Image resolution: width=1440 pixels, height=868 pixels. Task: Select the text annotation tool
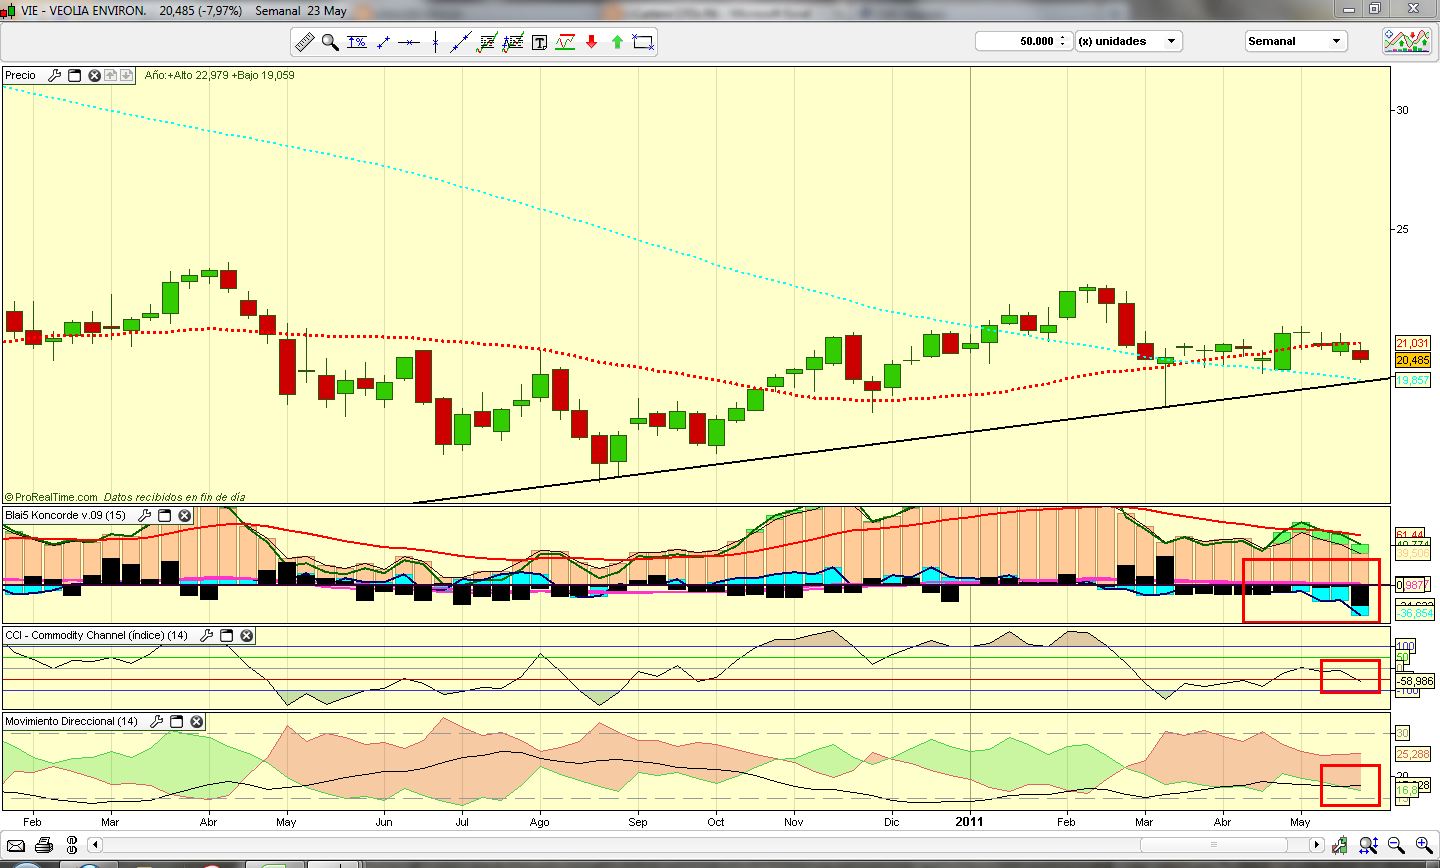click(x=540, y=42)
